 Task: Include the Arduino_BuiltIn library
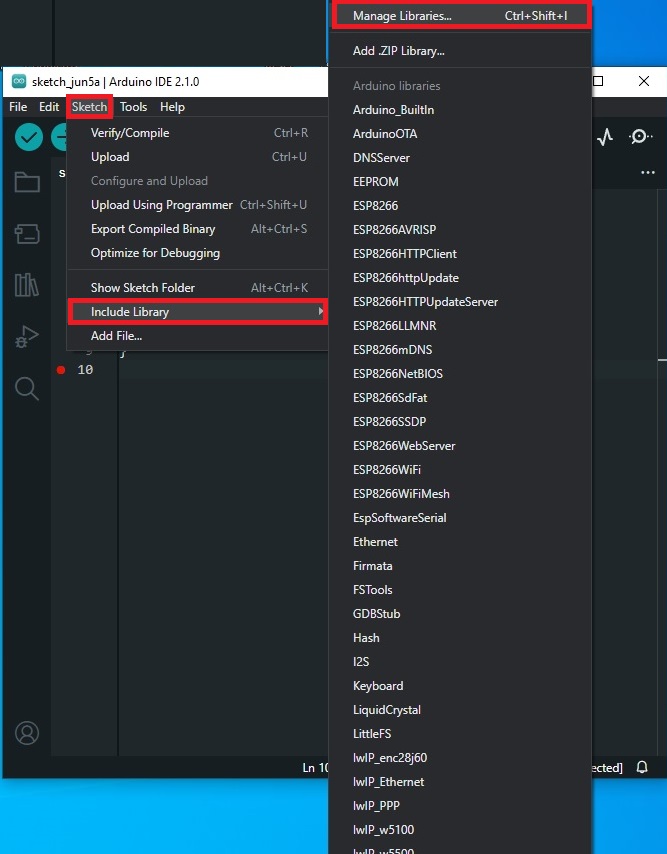461,109
